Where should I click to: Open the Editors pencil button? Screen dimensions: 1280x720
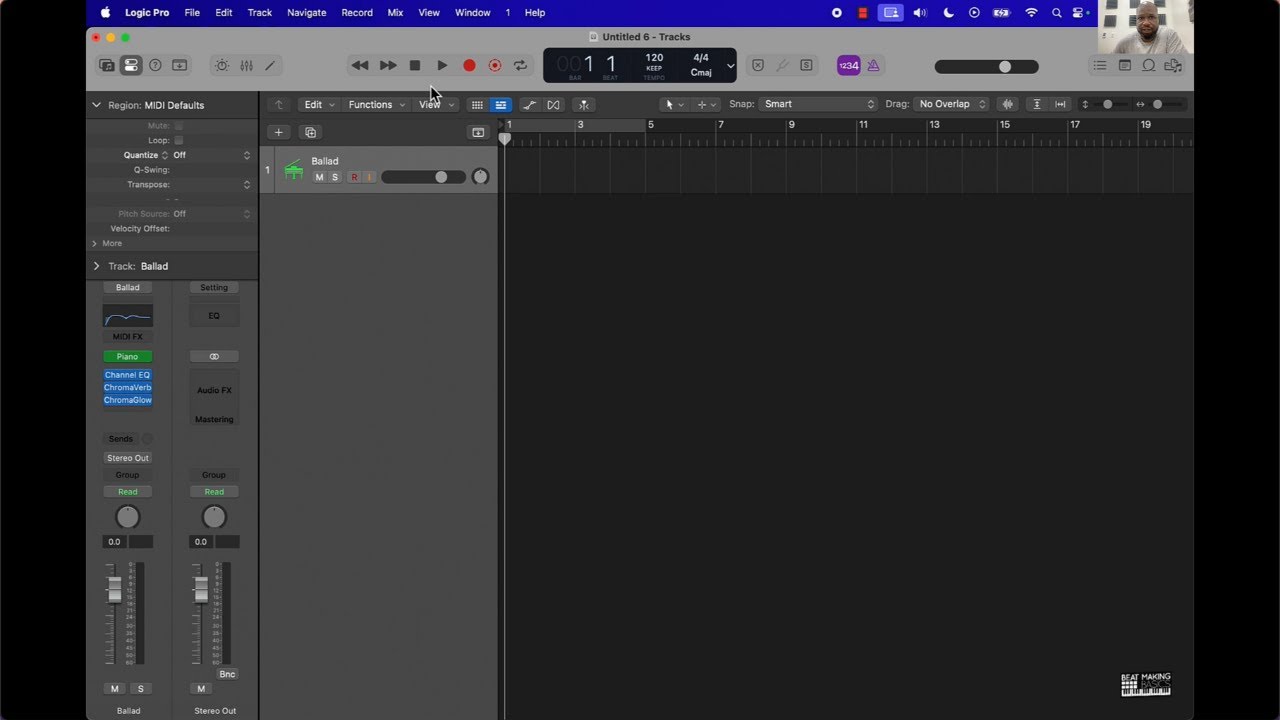click(x=270, y=66)
